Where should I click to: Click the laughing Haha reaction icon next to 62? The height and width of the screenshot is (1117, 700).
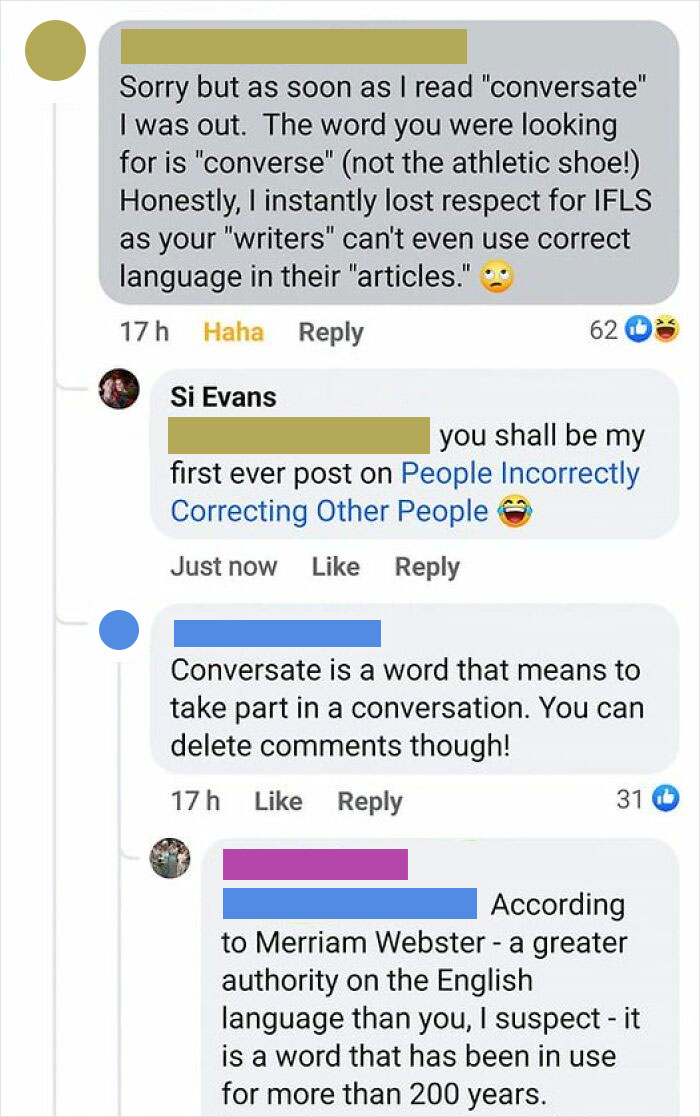tap(668, 328)
